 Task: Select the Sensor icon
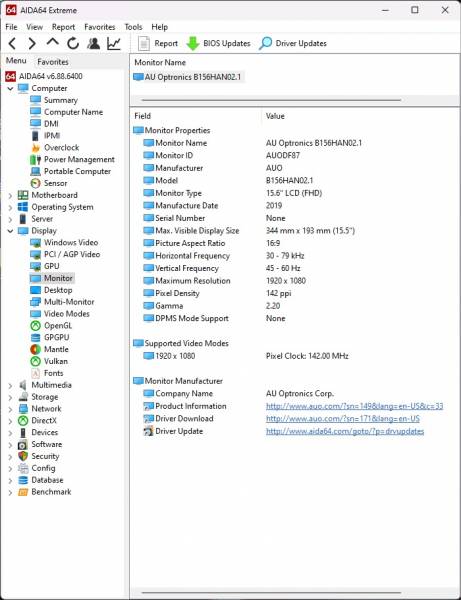tap(36, 183)
